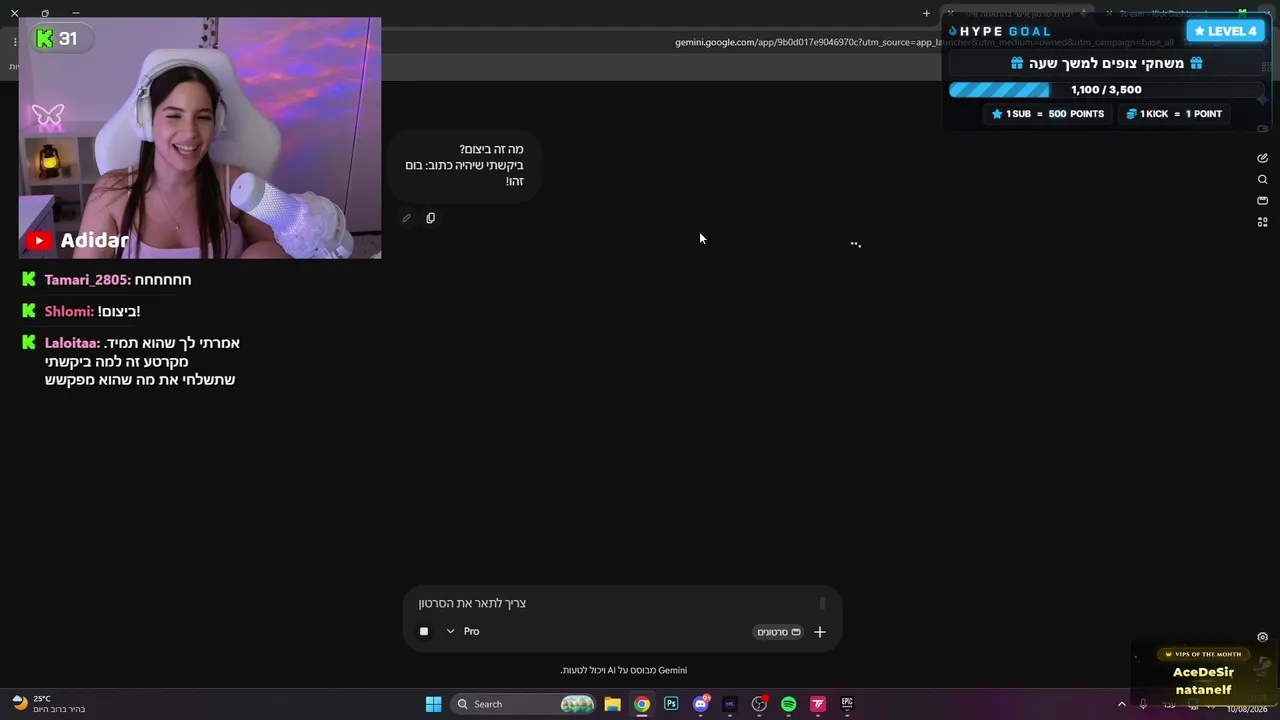Image resolution: width=1280 pixels, height=720 pixels.
Task: Open Epic Games Launcher from taskbar
Action: click(x=847, y=704)
